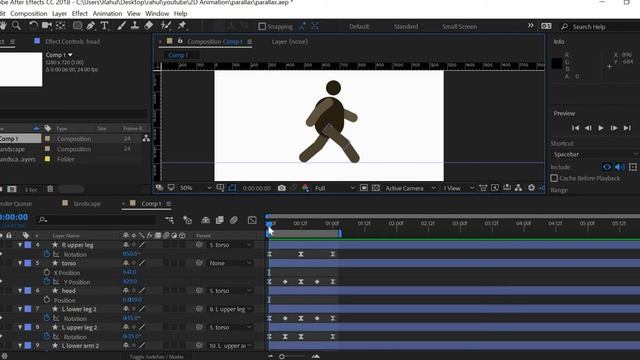The height and width of the screenshot is (360, 640).
Task: Open the Active Camera dropdown
Action: (410, 188)
